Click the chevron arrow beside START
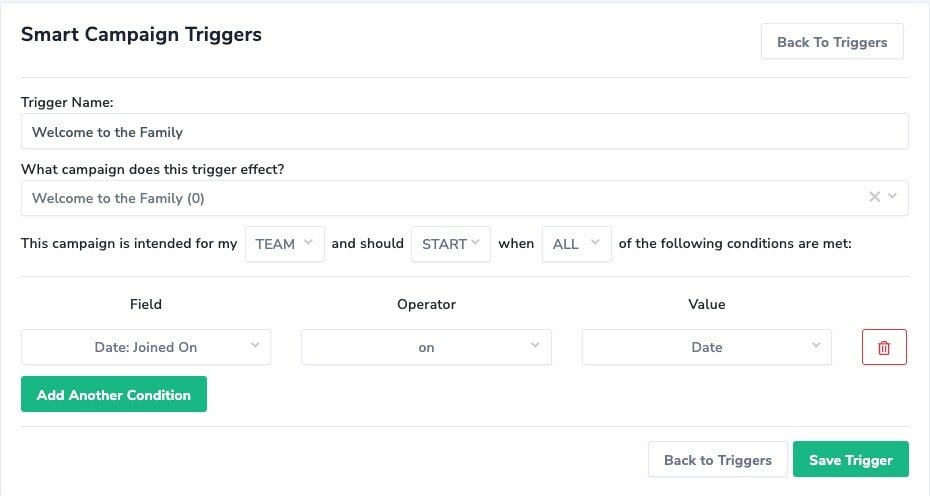This screenshot has height=496, width=930. (x=475, y=242)
